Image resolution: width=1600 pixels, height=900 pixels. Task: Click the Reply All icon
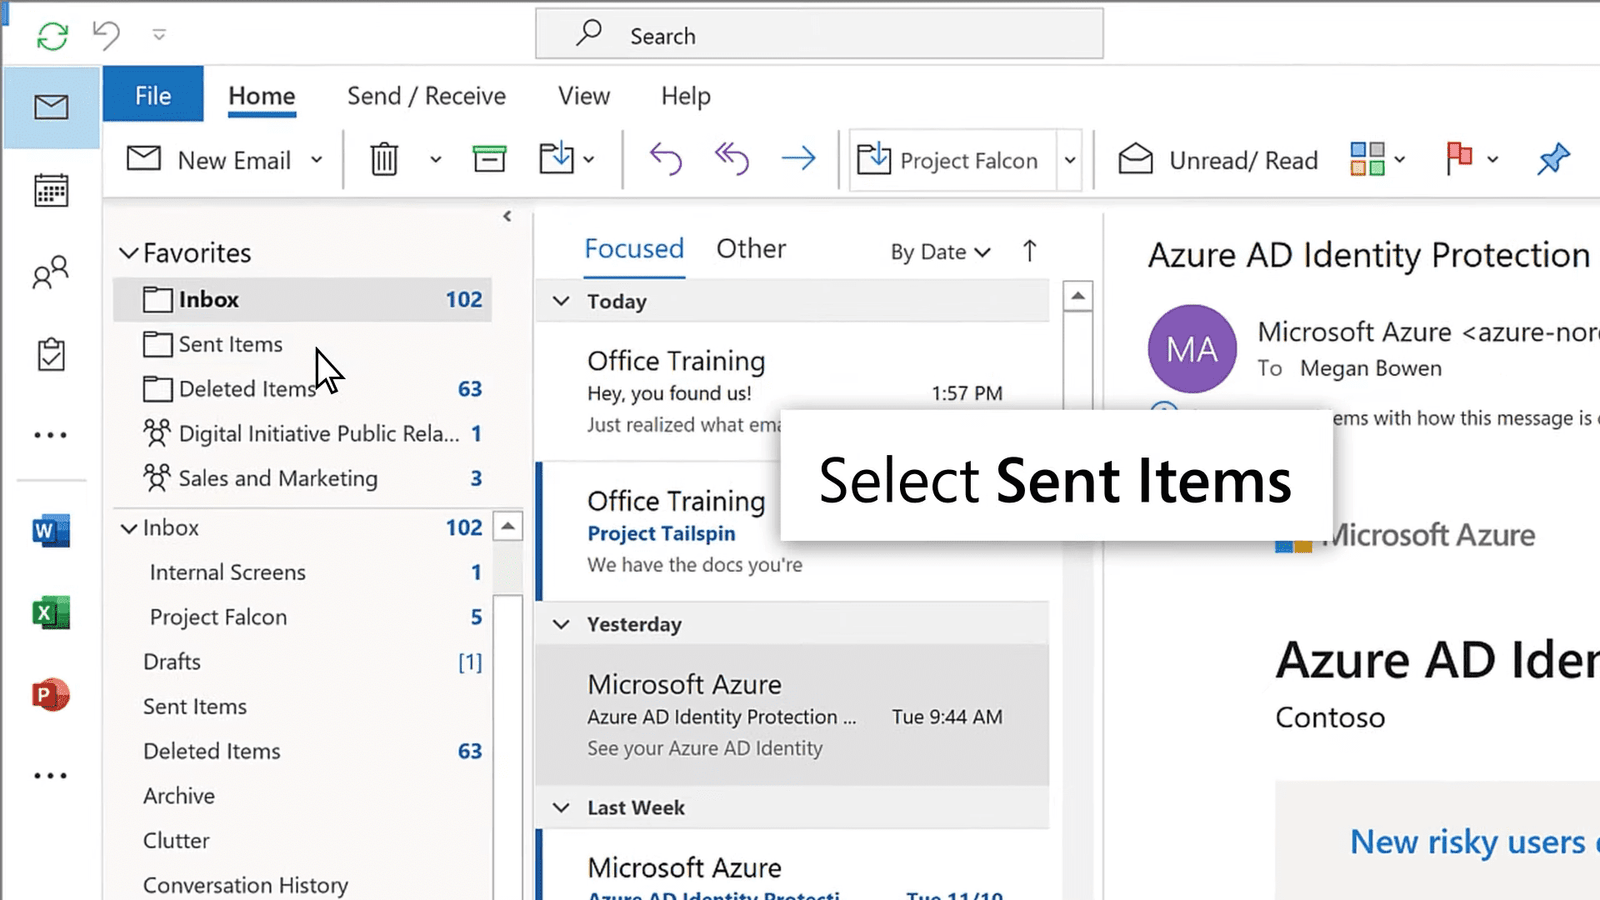click(x=732, y=158)
